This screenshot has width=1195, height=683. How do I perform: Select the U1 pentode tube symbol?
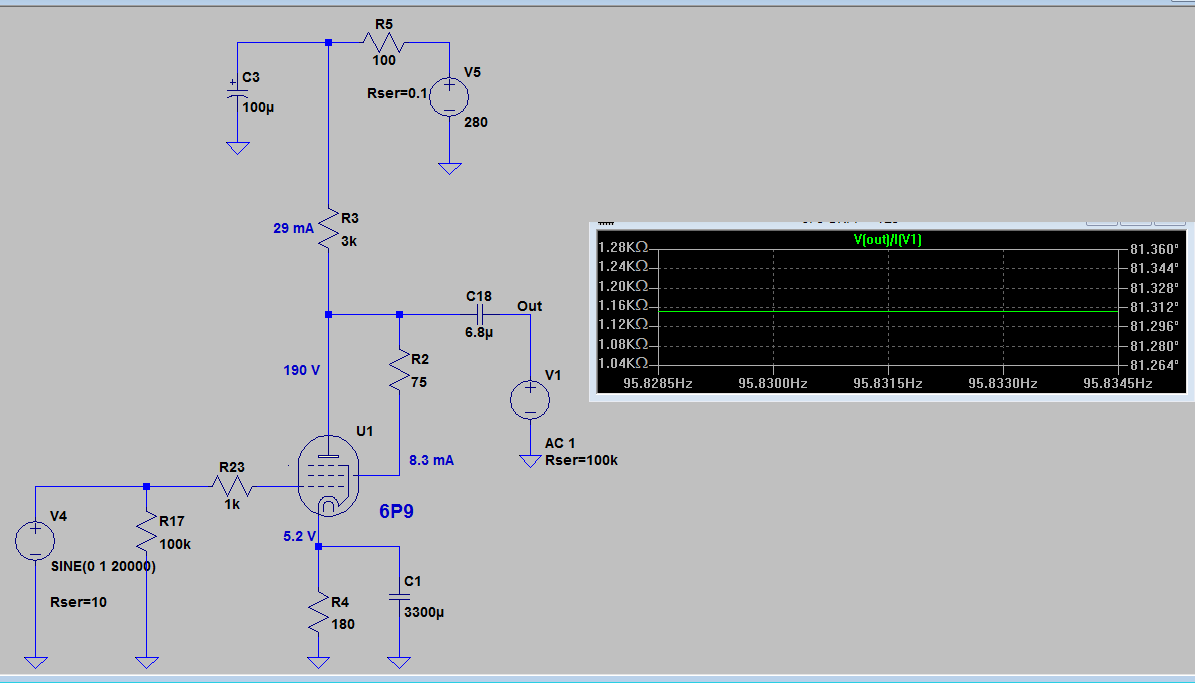tap(328, 476)
